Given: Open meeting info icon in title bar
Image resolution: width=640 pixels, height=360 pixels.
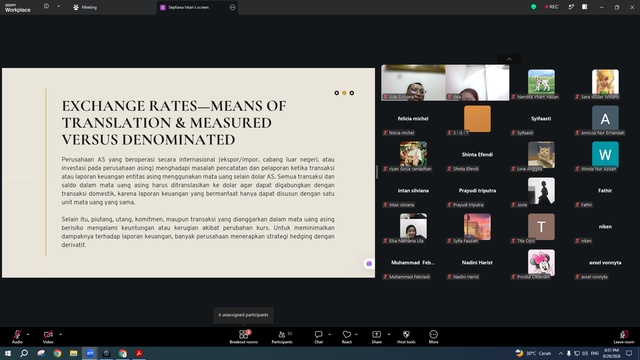Looking at the screenshot, I should (x=46, y=7).
